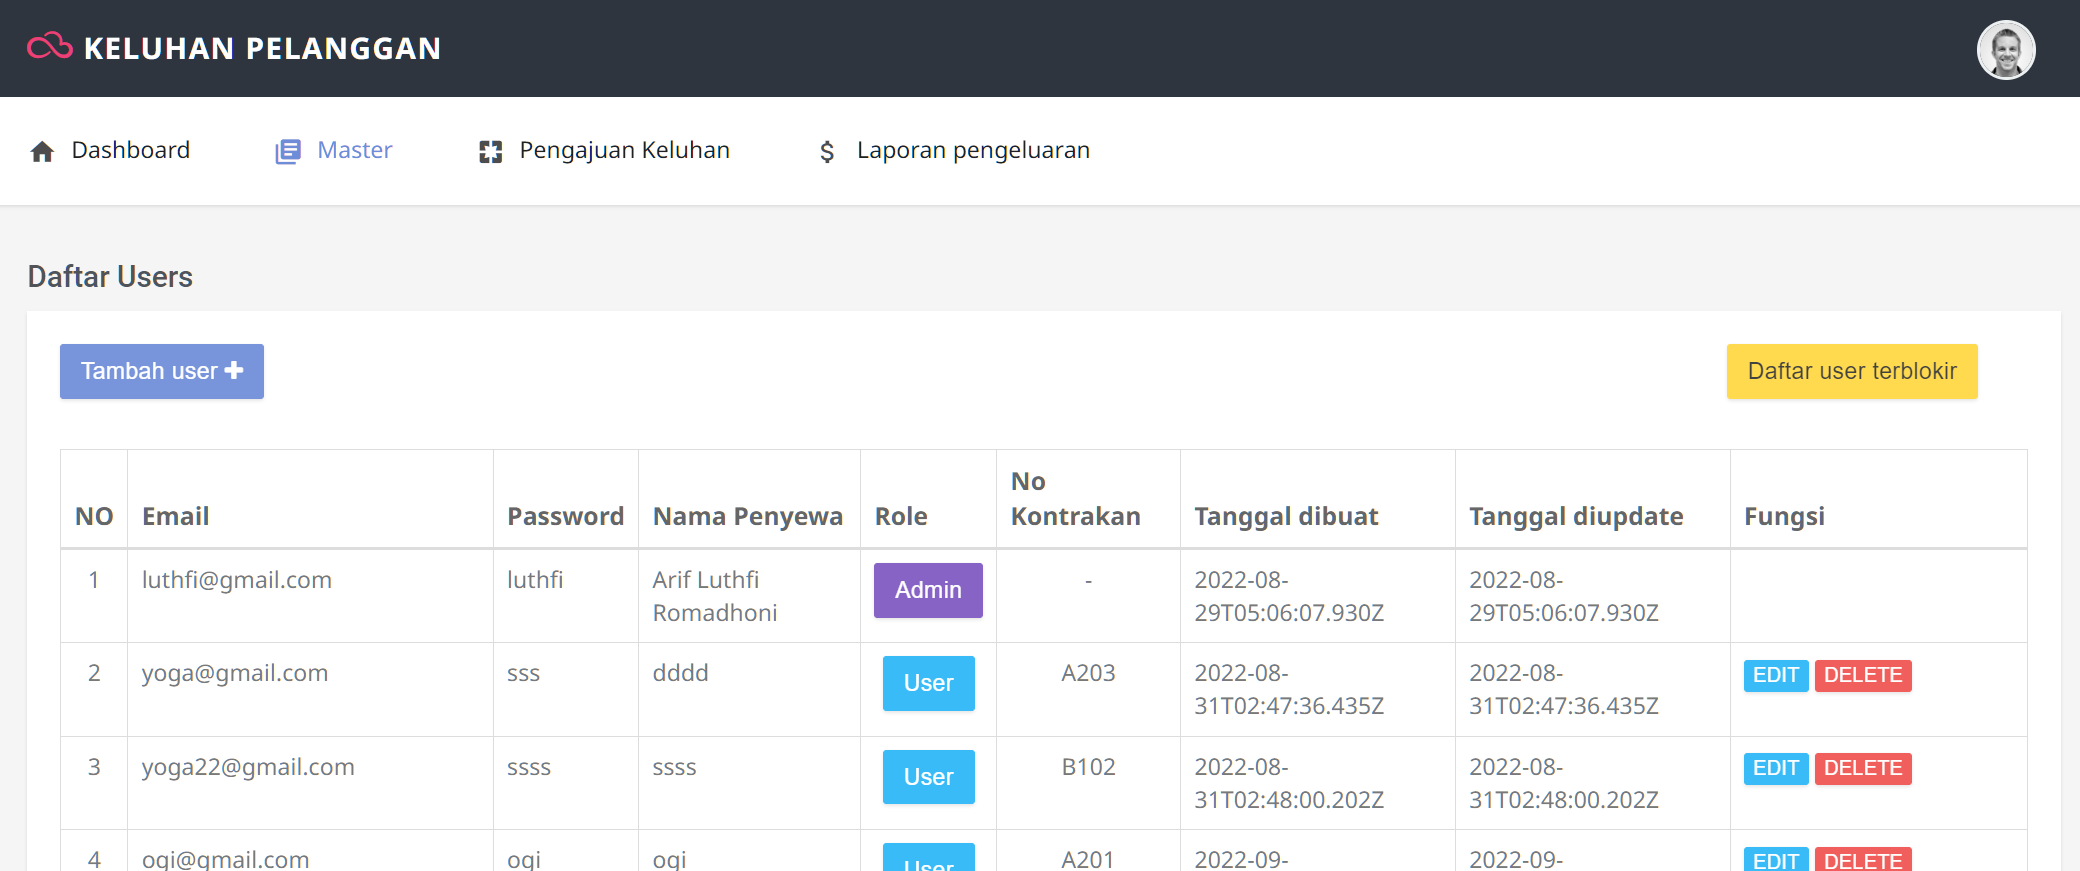Click the kontrakan number B102
Screen dimensions: 2080x871
(x=1088, y=767)
